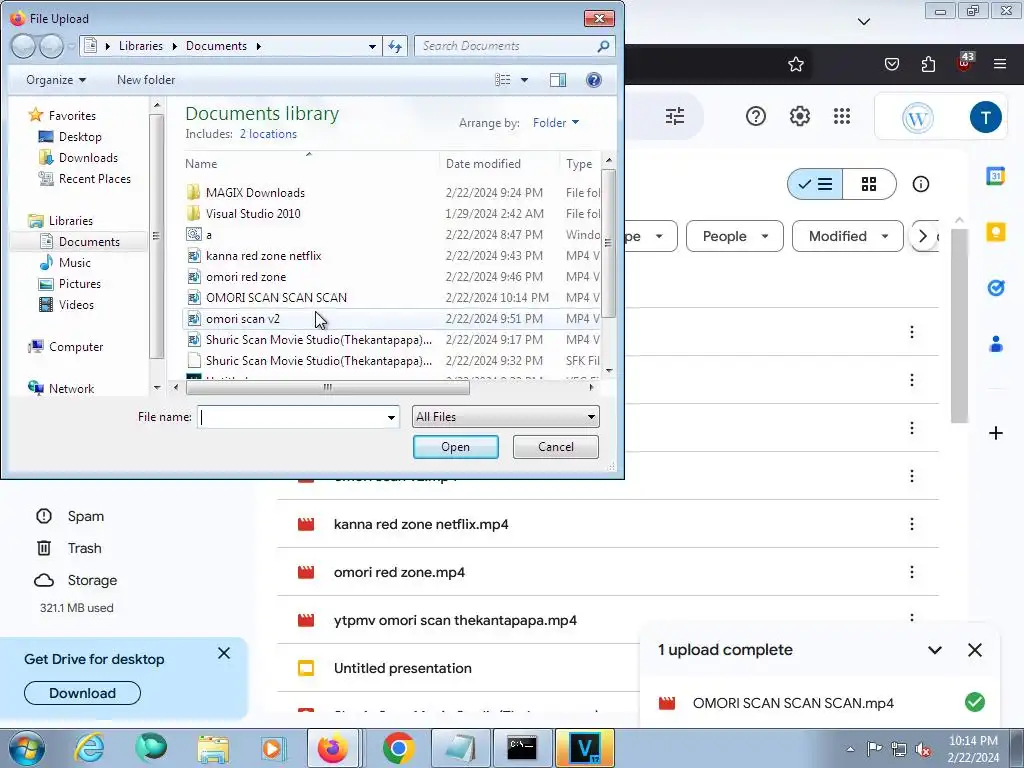This screenshot has height=768, width=1024.
Task: Click the Google account avatar T
Action: click(985, 117)
